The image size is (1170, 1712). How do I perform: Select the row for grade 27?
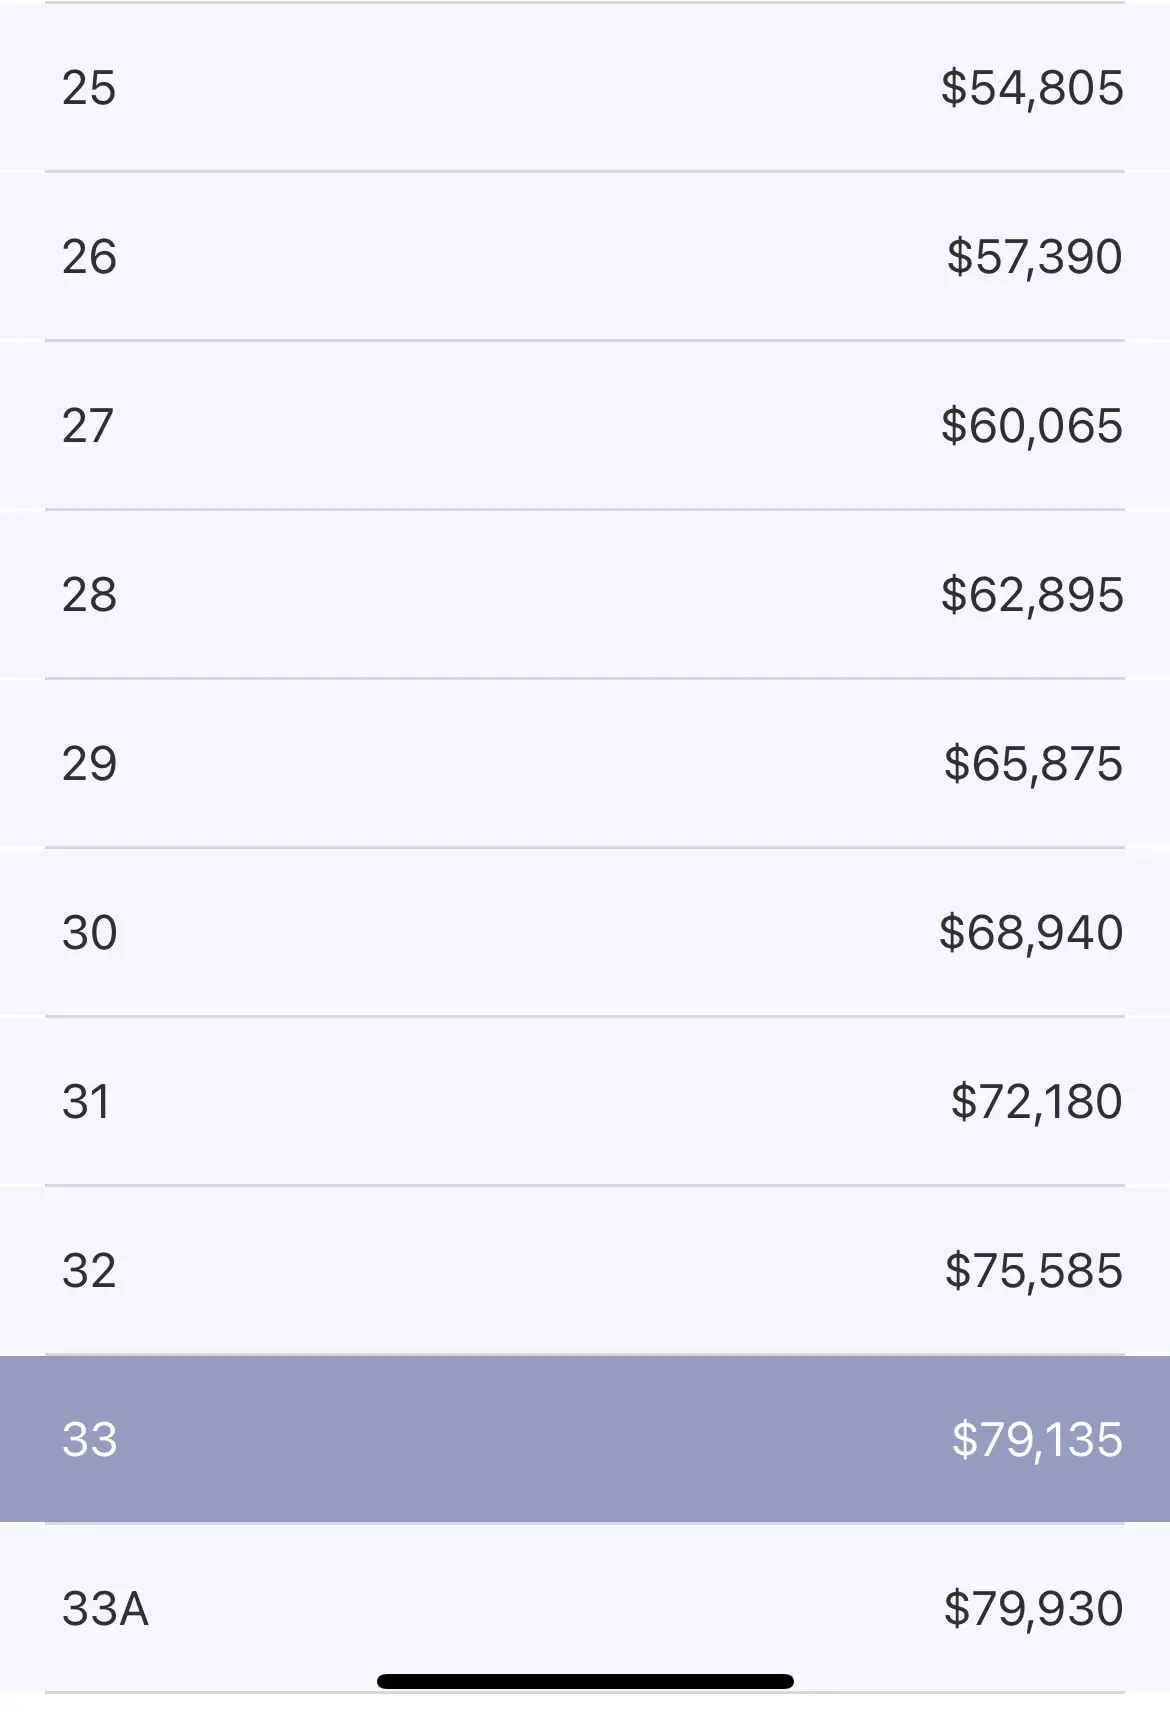coord(585,425)
